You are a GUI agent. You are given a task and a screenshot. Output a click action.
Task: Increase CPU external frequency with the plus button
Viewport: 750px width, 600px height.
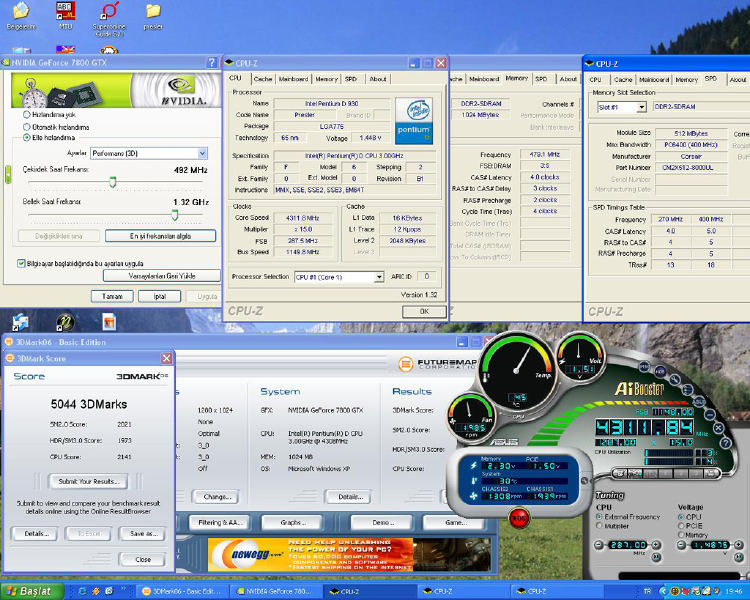coord(656,544)
